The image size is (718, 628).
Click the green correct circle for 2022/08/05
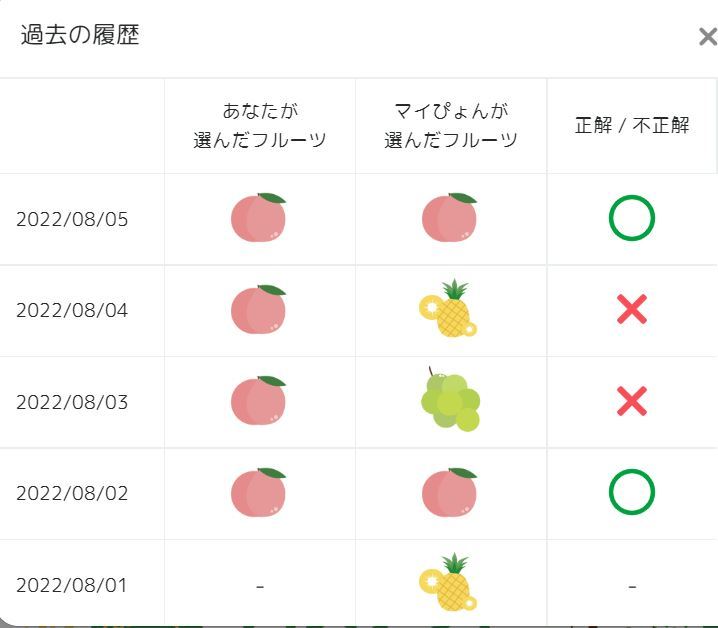(x=631, y=219)
